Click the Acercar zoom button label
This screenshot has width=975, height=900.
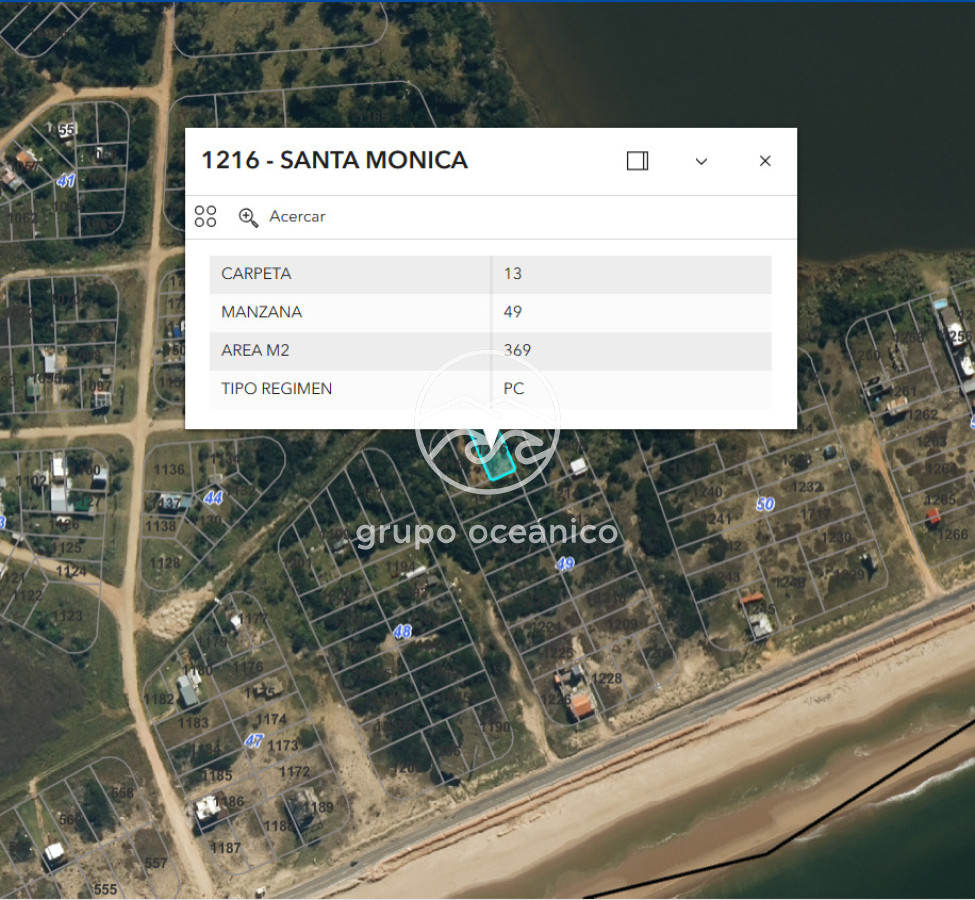pos(297,216)
